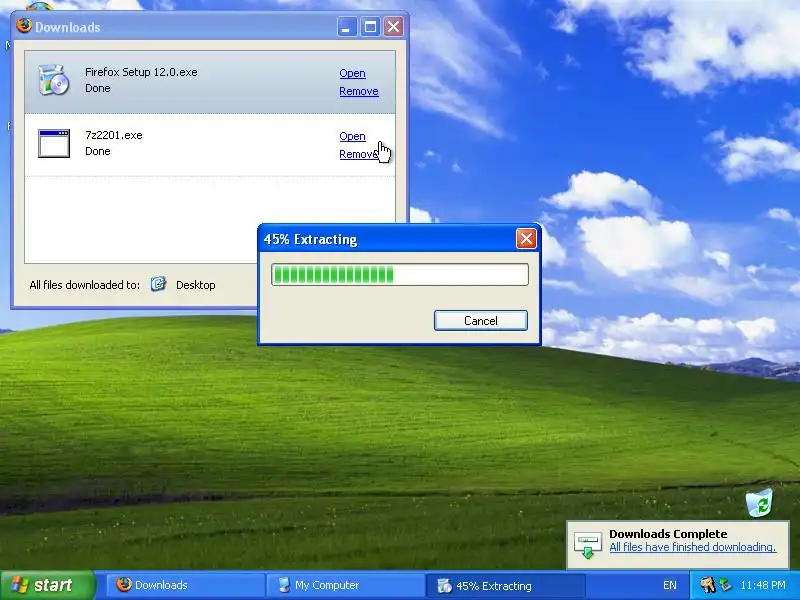Viewport: 800px width, 600px height.
Task: Click the 11:48 PM system clock
Action: click(x=763, y=585)
